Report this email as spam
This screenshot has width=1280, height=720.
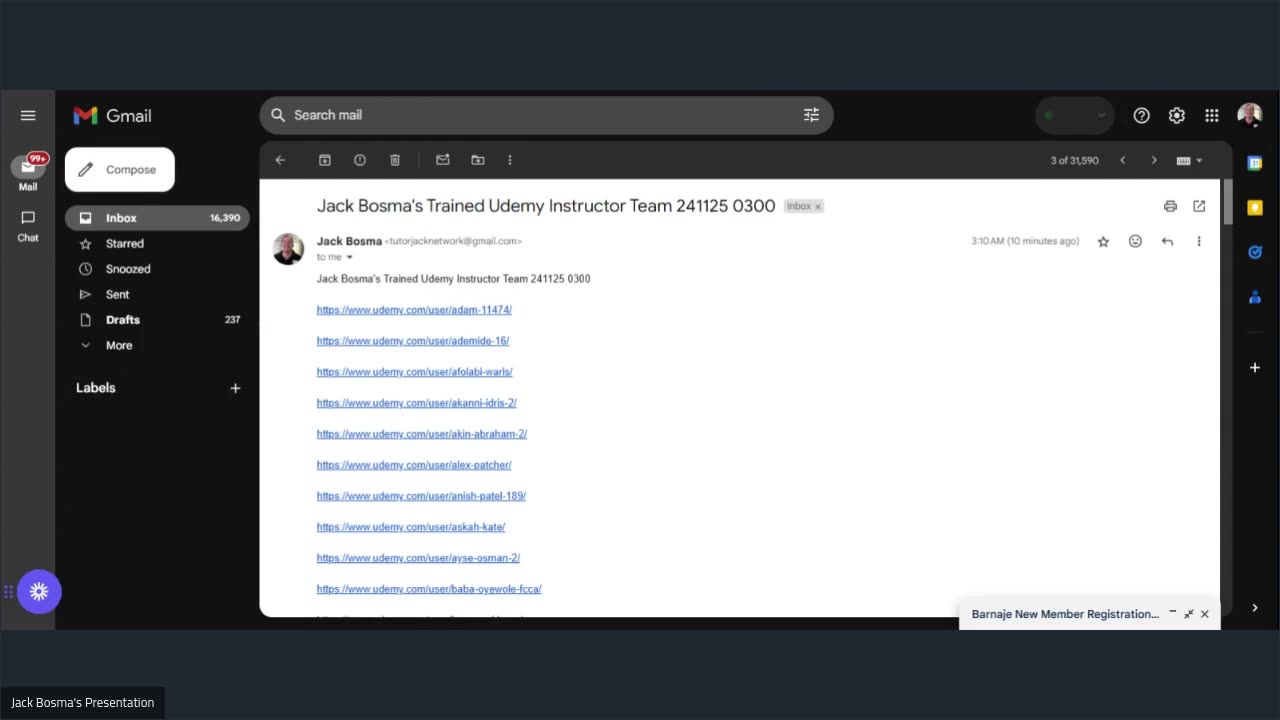pyautogui.click(x=360, y=160)
